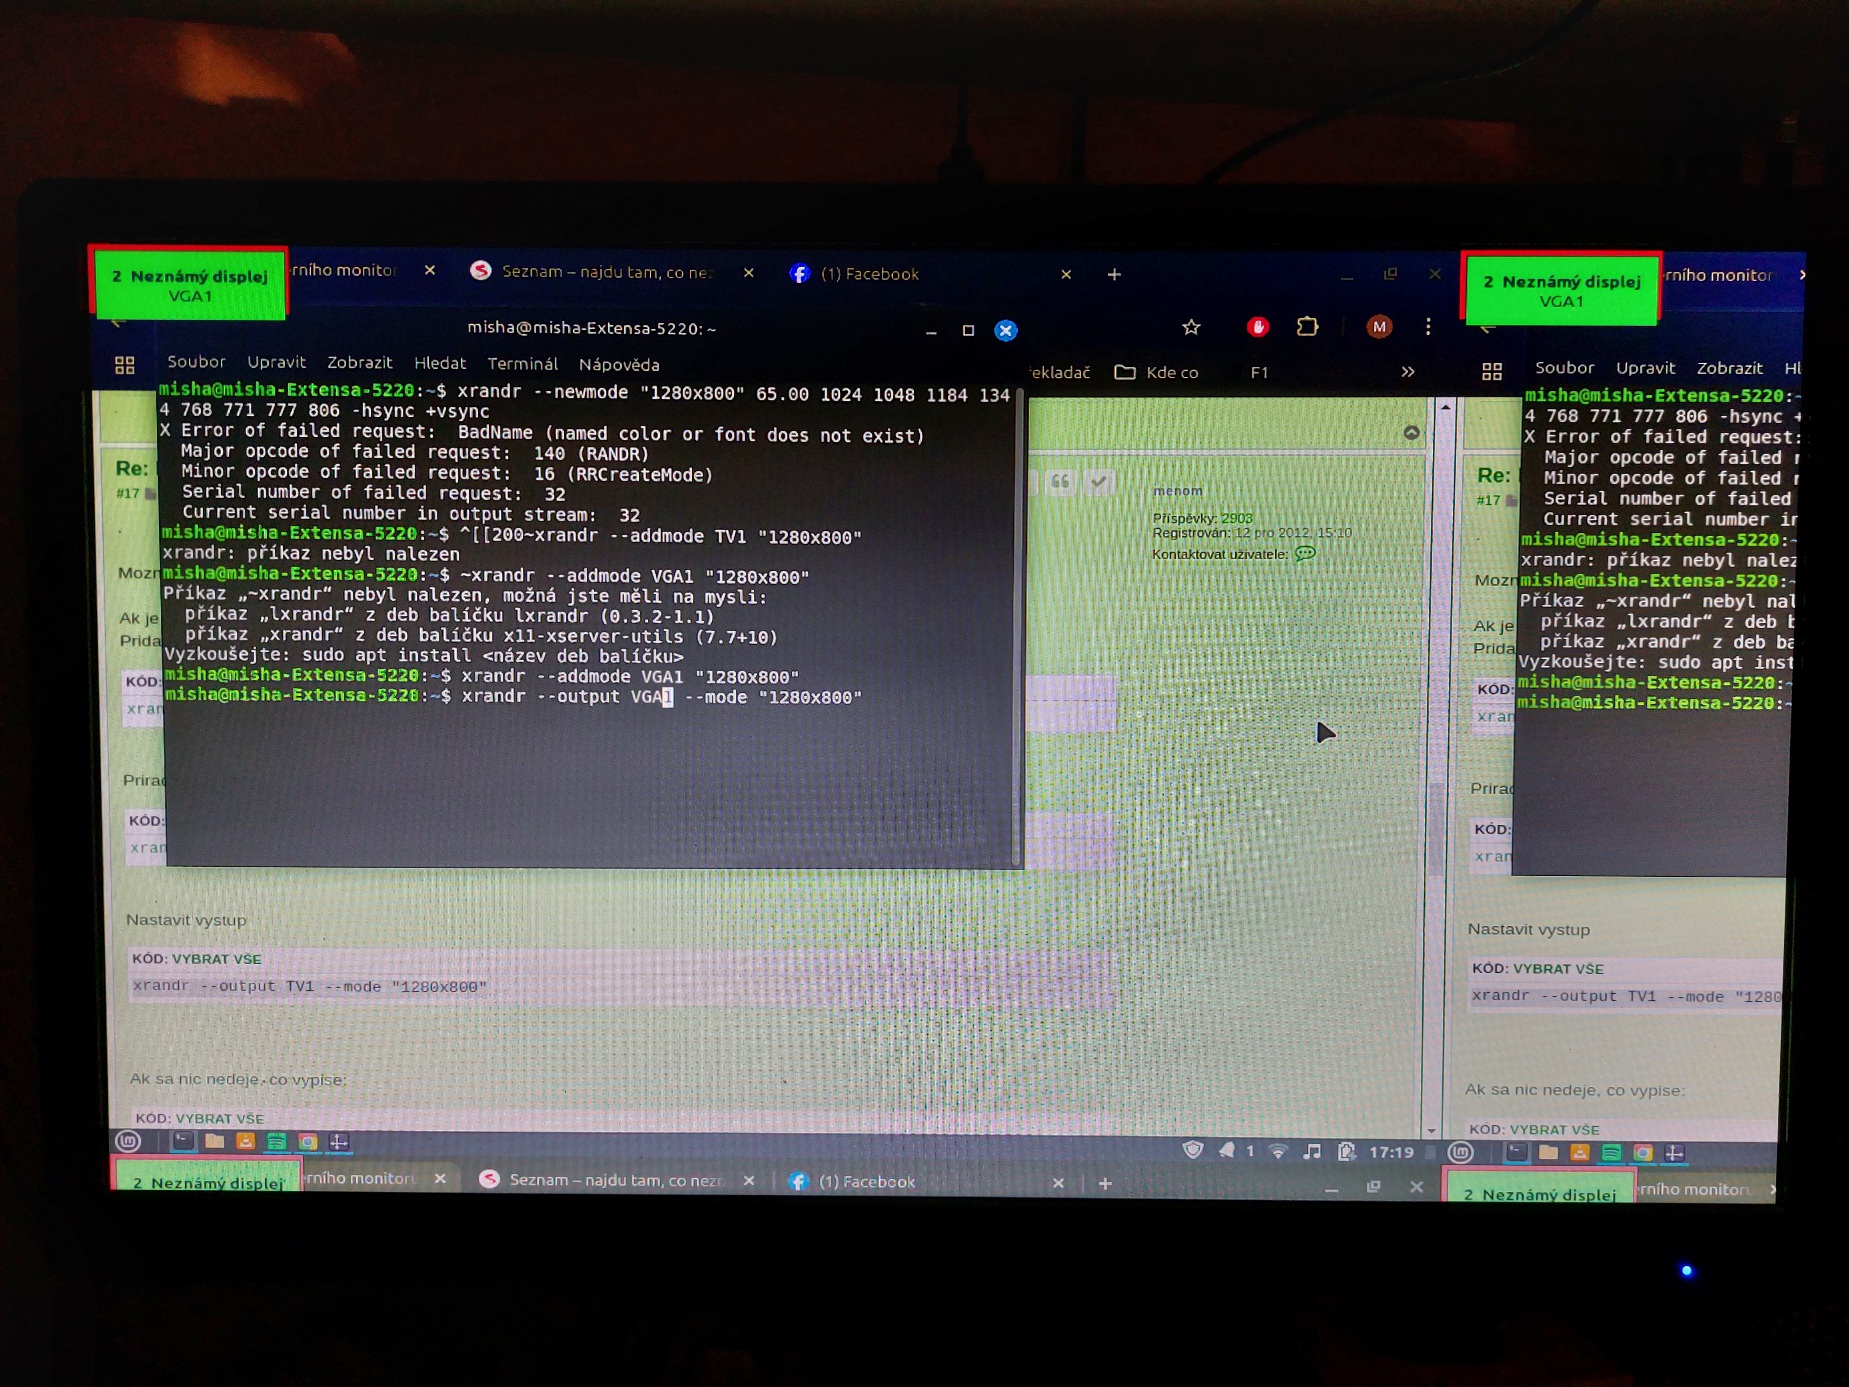This screenshot has height=1387, width=1849.
Task: Open the Nápověda menu in the terminal
Action: (x=618, y=365)
